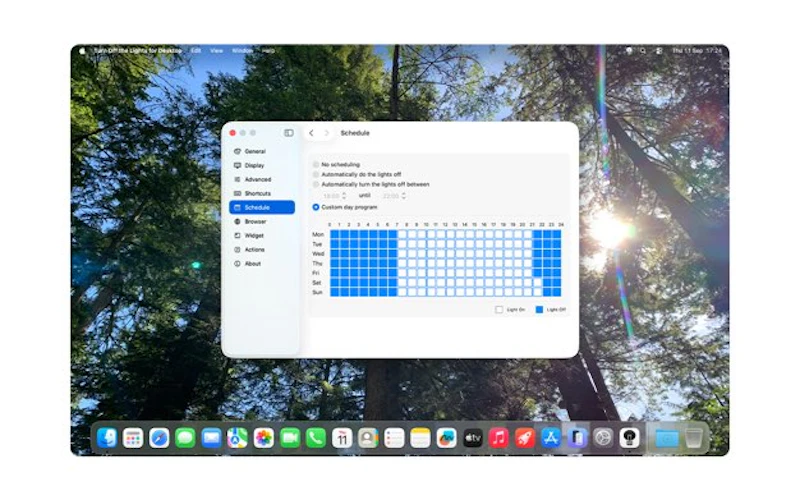
Task: Open Mail from the Dock
Action: pyautogui.click(x=211, y=438)
